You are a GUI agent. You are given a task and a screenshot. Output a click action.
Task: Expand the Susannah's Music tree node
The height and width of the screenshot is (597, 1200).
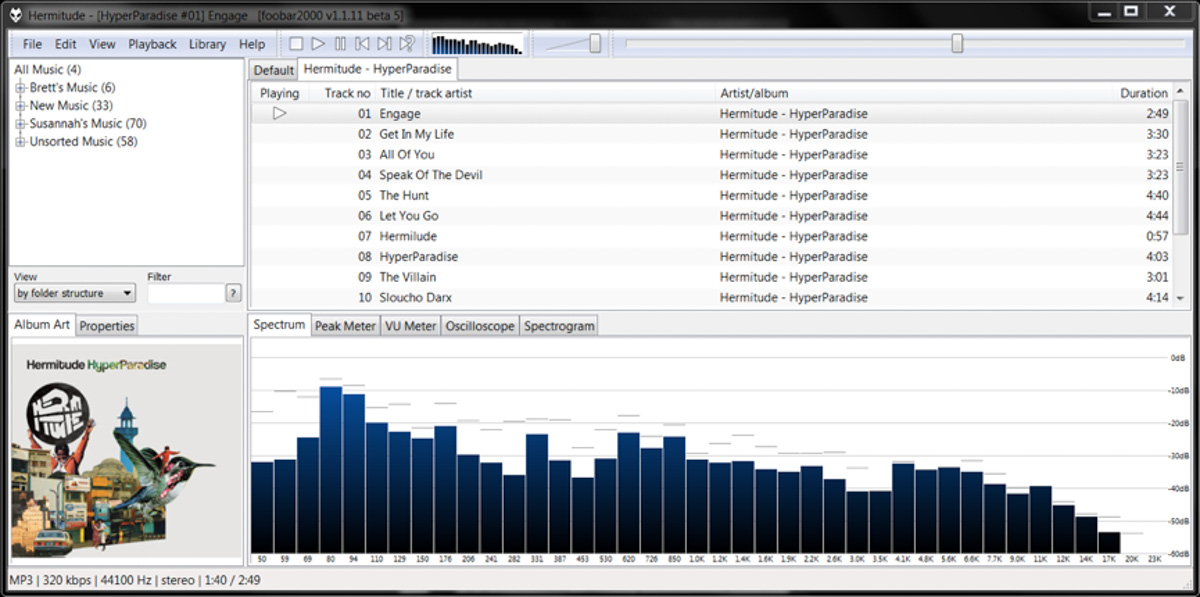[x=20, y=124]
